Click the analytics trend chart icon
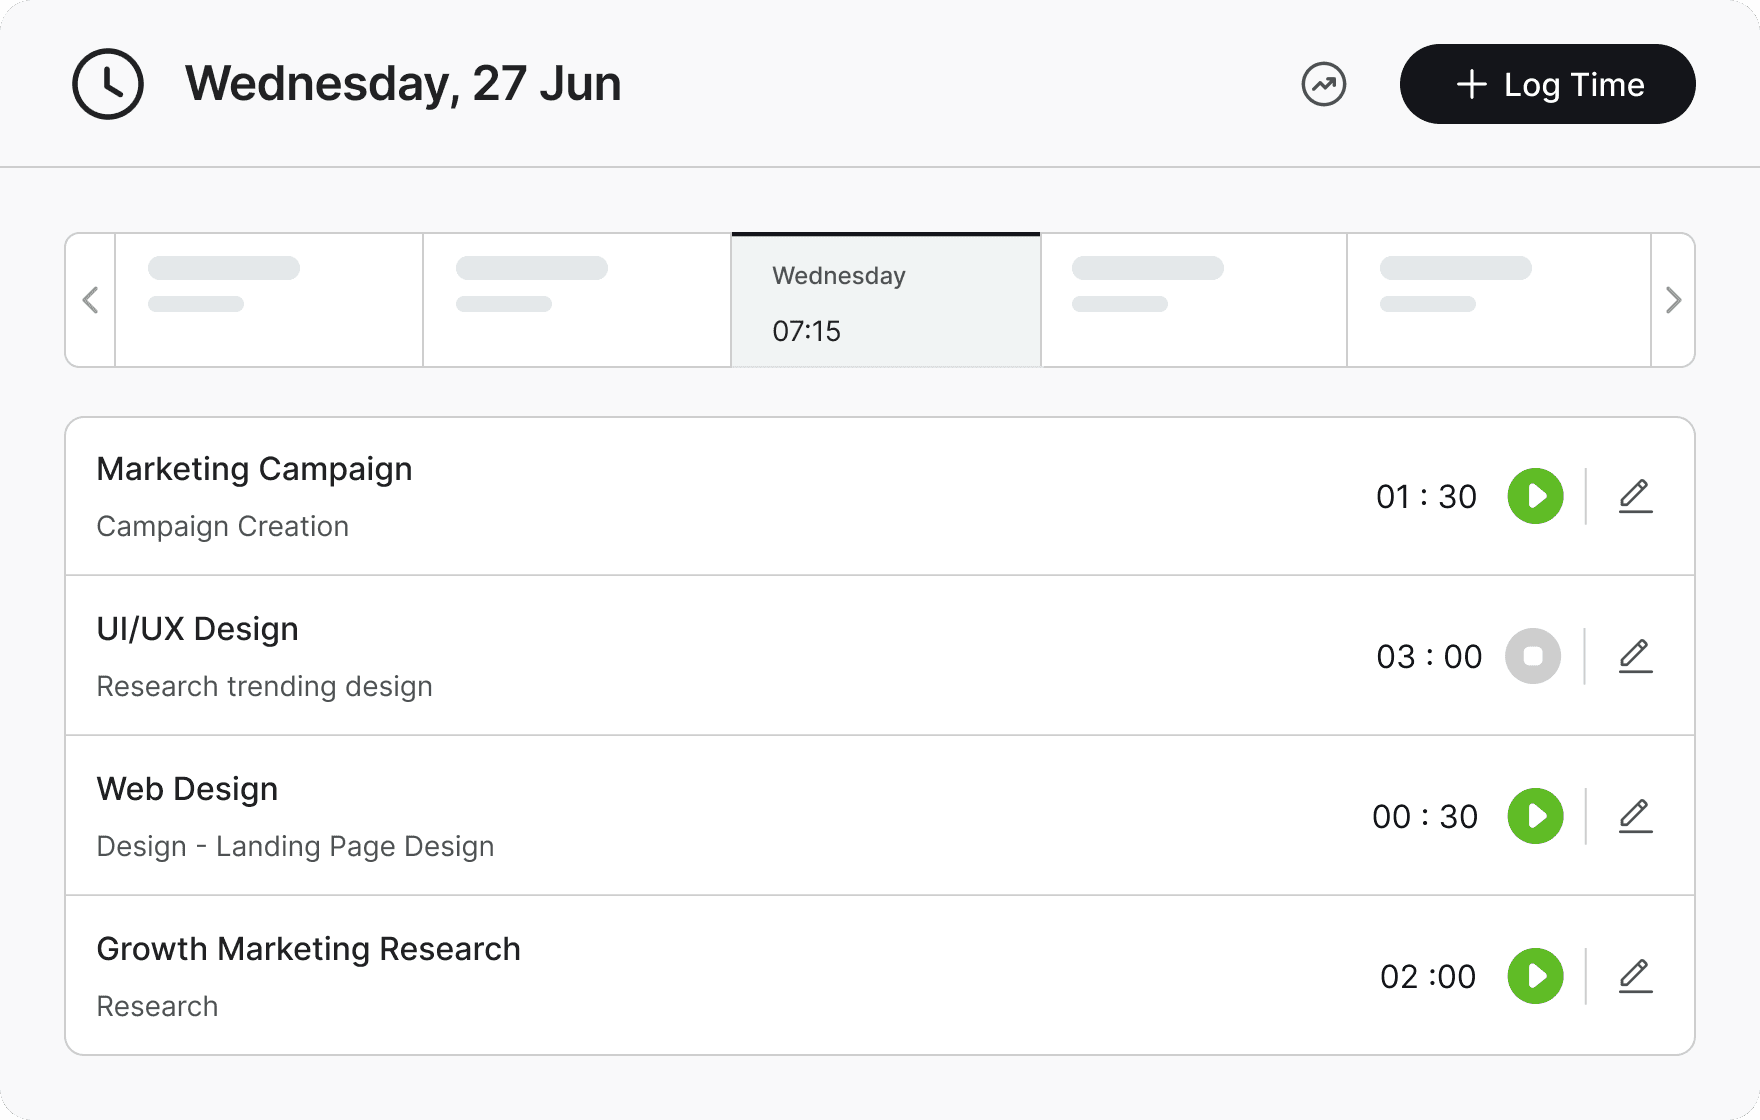 (x=1323, y=84)
